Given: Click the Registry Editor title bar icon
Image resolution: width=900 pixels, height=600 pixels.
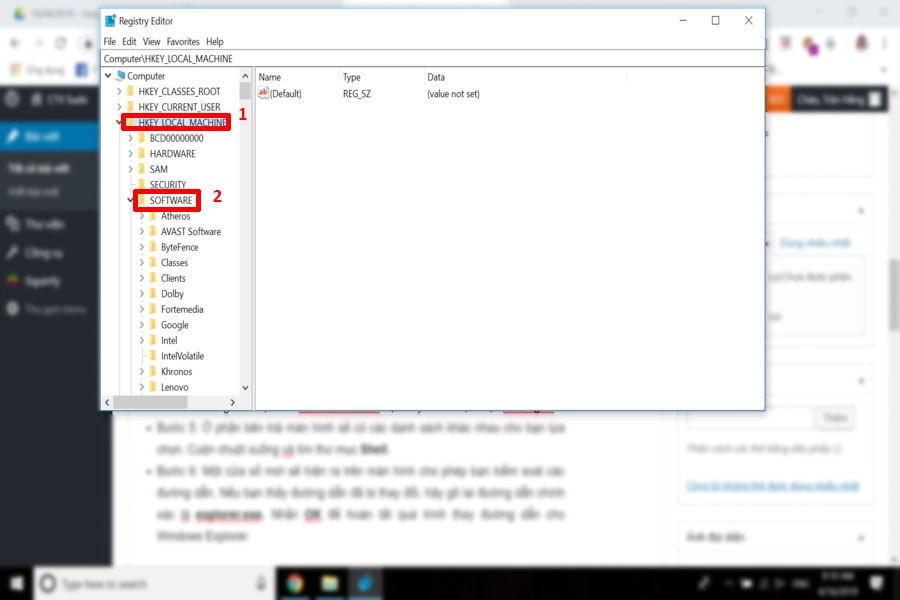Looking at the screenshot, I should coord(110,21).
